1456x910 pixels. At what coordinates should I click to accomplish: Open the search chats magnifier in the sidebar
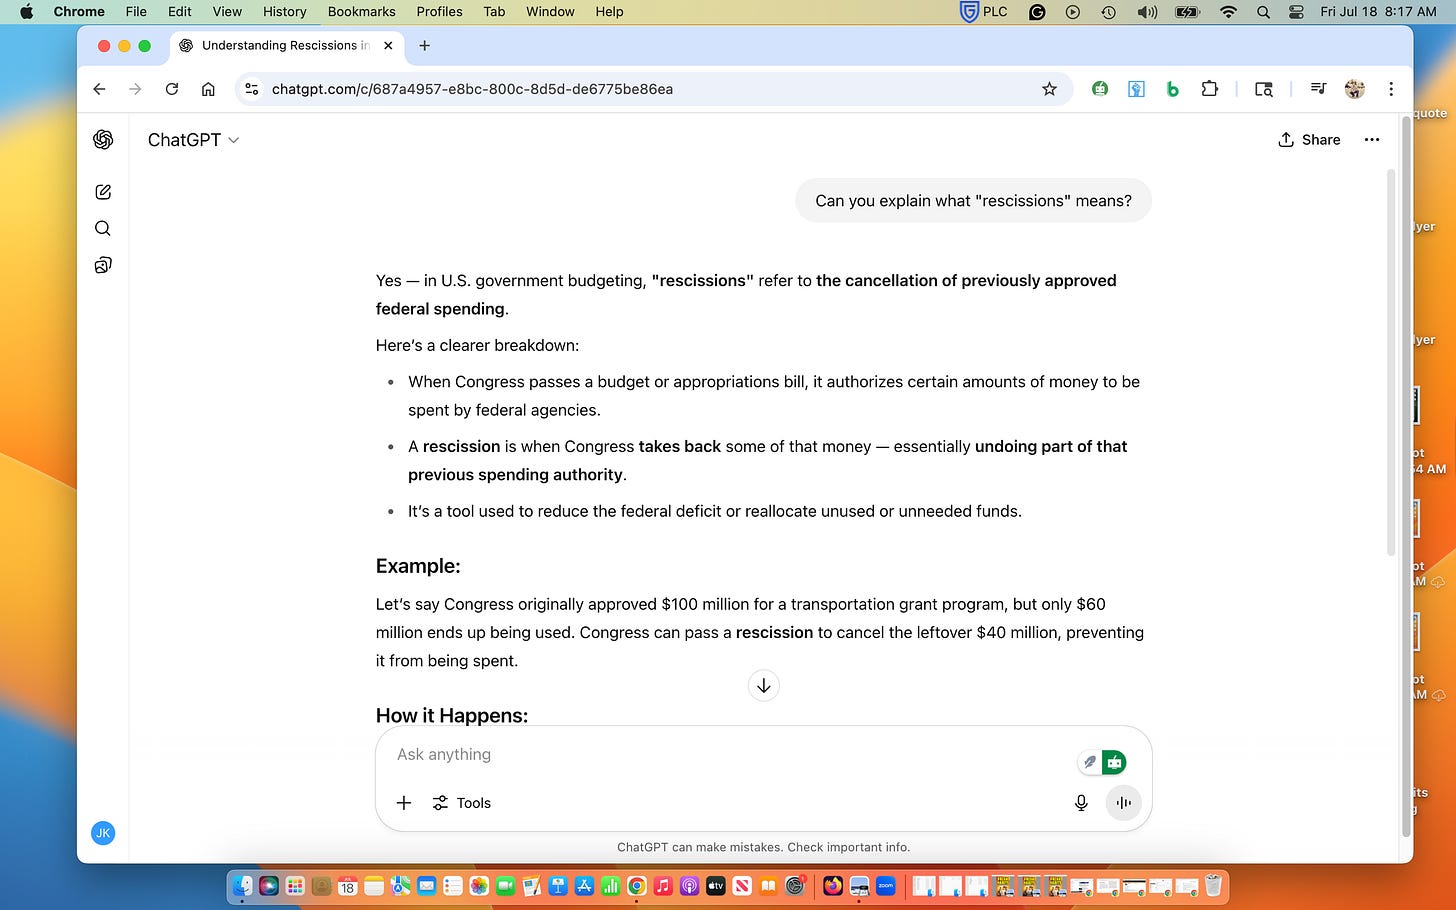pos(103,228)
